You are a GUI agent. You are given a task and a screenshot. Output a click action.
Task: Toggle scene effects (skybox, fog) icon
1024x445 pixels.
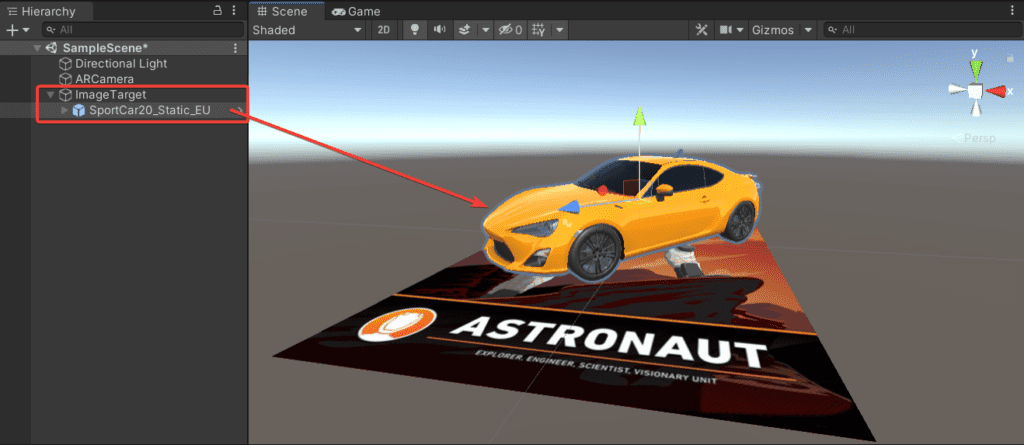tap(464, 29)
